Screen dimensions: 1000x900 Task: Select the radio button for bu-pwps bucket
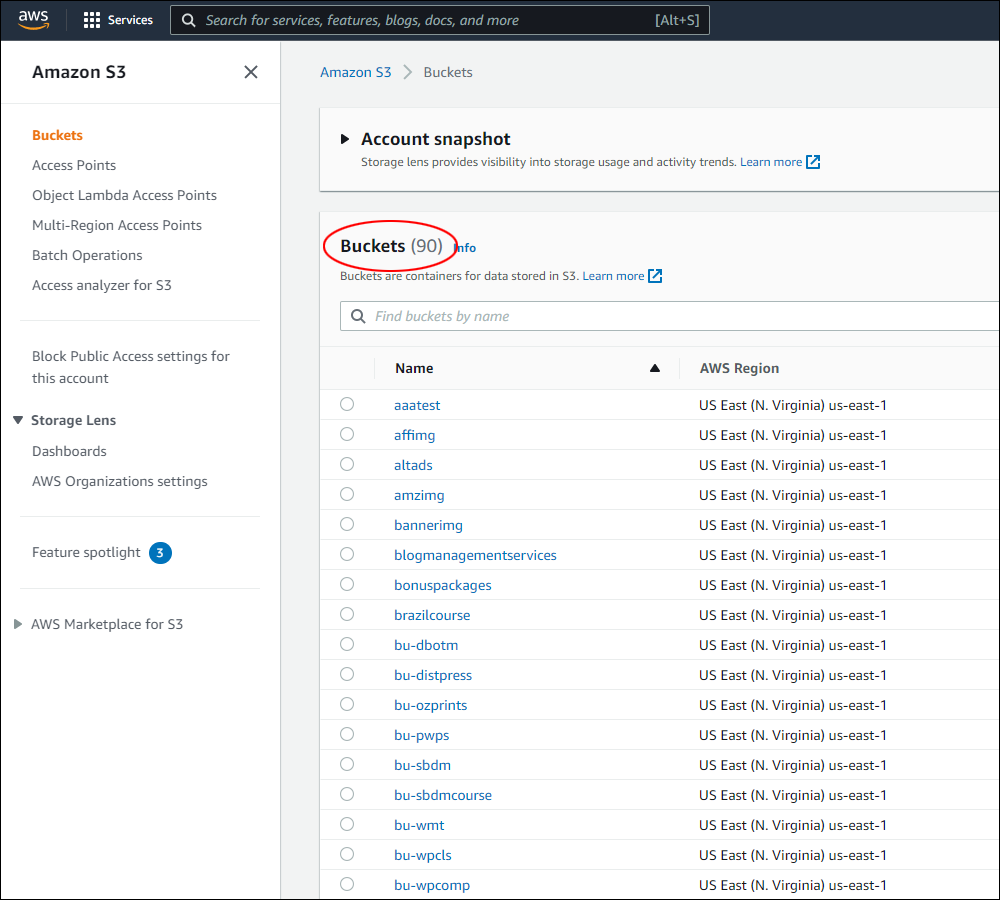[x=347, y=734]
